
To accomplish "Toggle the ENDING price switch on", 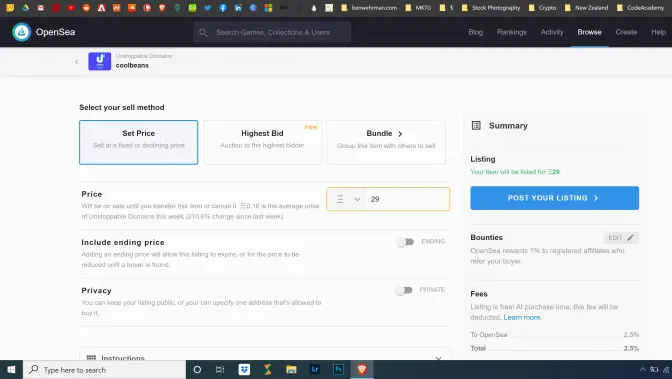I will (x=405, y=242).
